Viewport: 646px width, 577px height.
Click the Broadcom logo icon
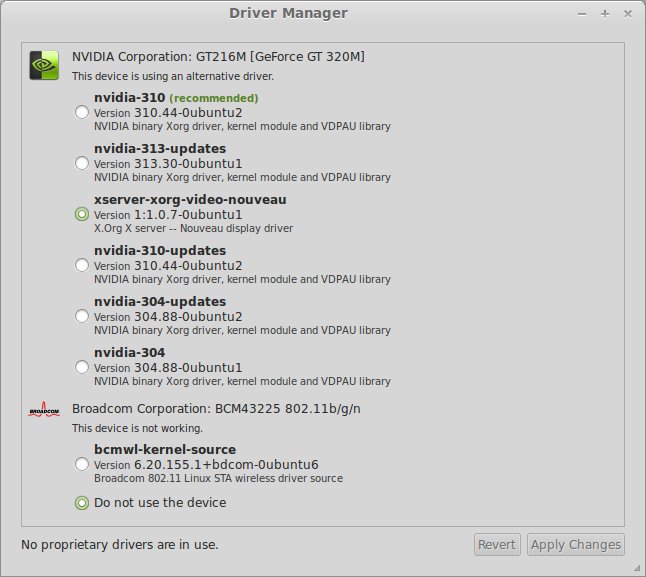coord(44,409)
